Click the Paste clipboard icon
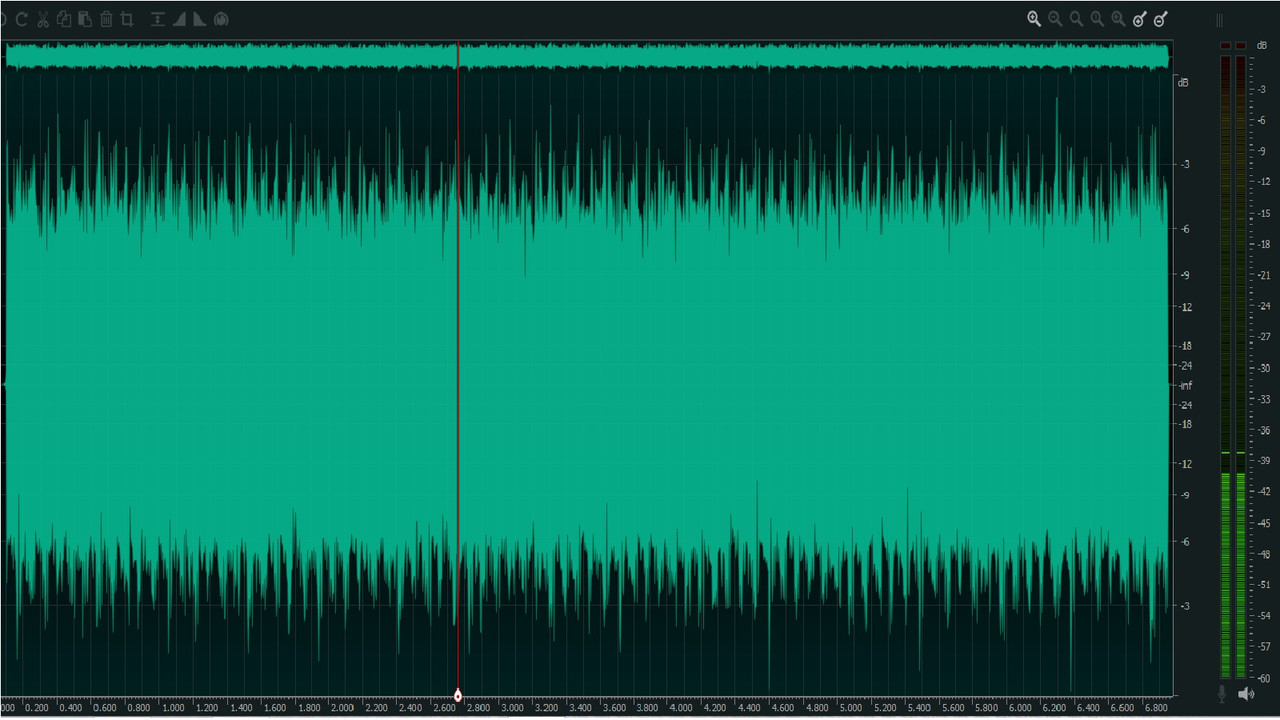Screen dimensions: 1280x720 pyautogui.click(x=85, y=19)
